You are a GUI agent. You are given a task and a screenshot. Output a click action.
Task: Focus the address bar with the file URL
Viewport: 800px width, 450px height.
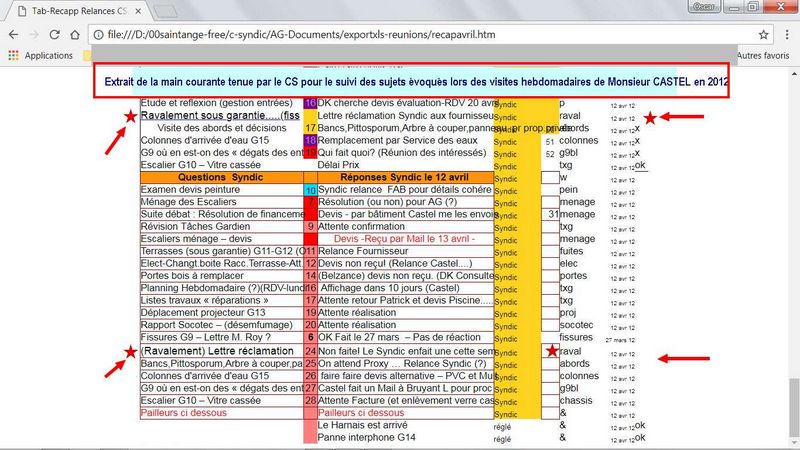point(429,35)
